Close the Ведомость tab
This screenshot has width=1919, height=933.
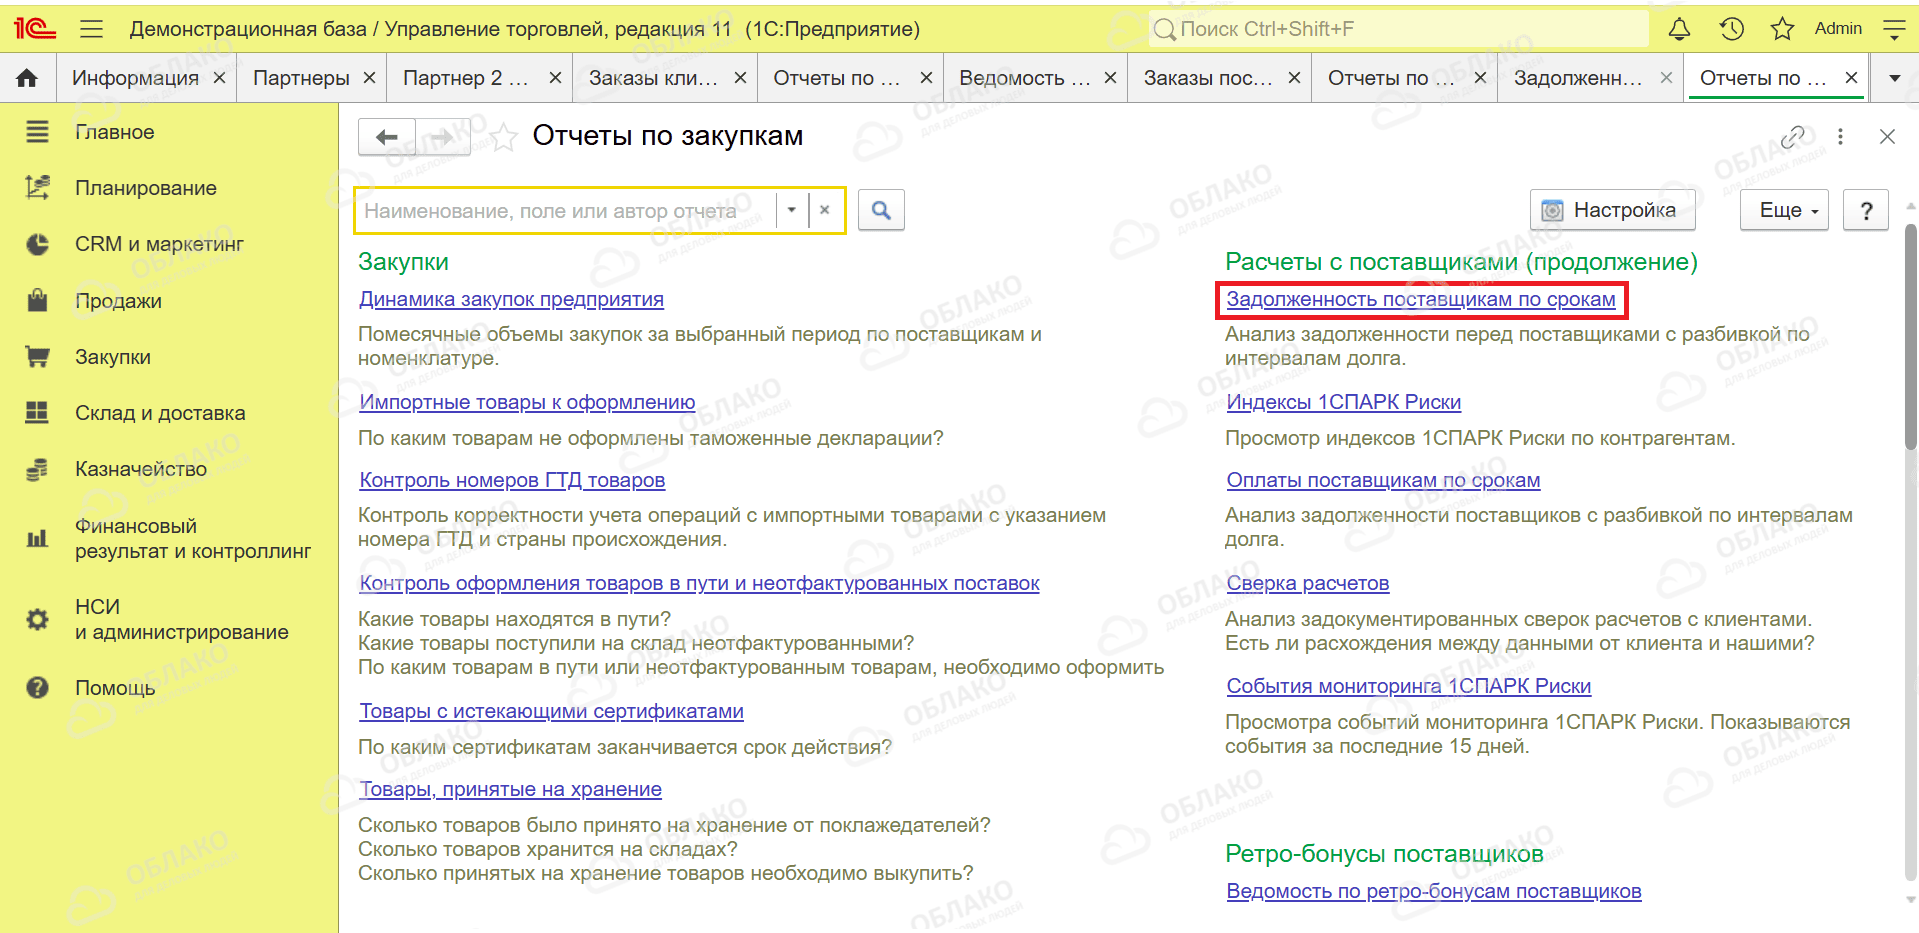click(x=1110, y=78)
